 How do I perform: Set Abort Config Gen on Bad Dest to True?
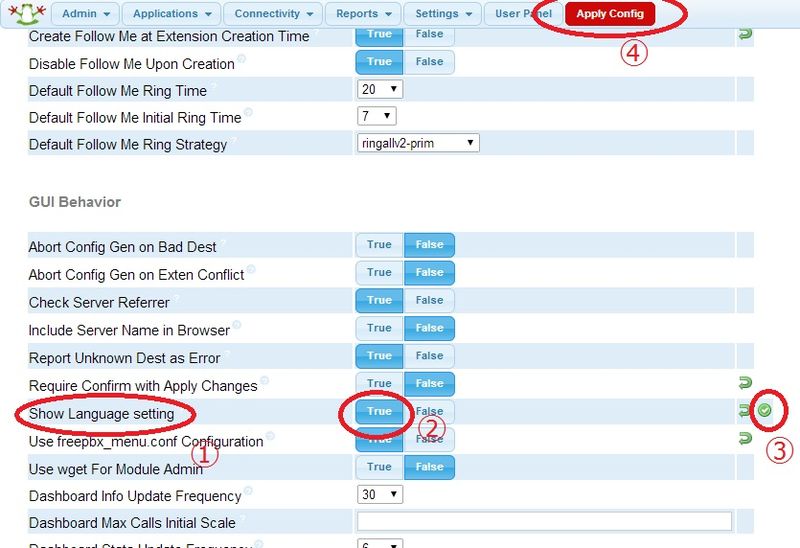(x=379, y=244)
